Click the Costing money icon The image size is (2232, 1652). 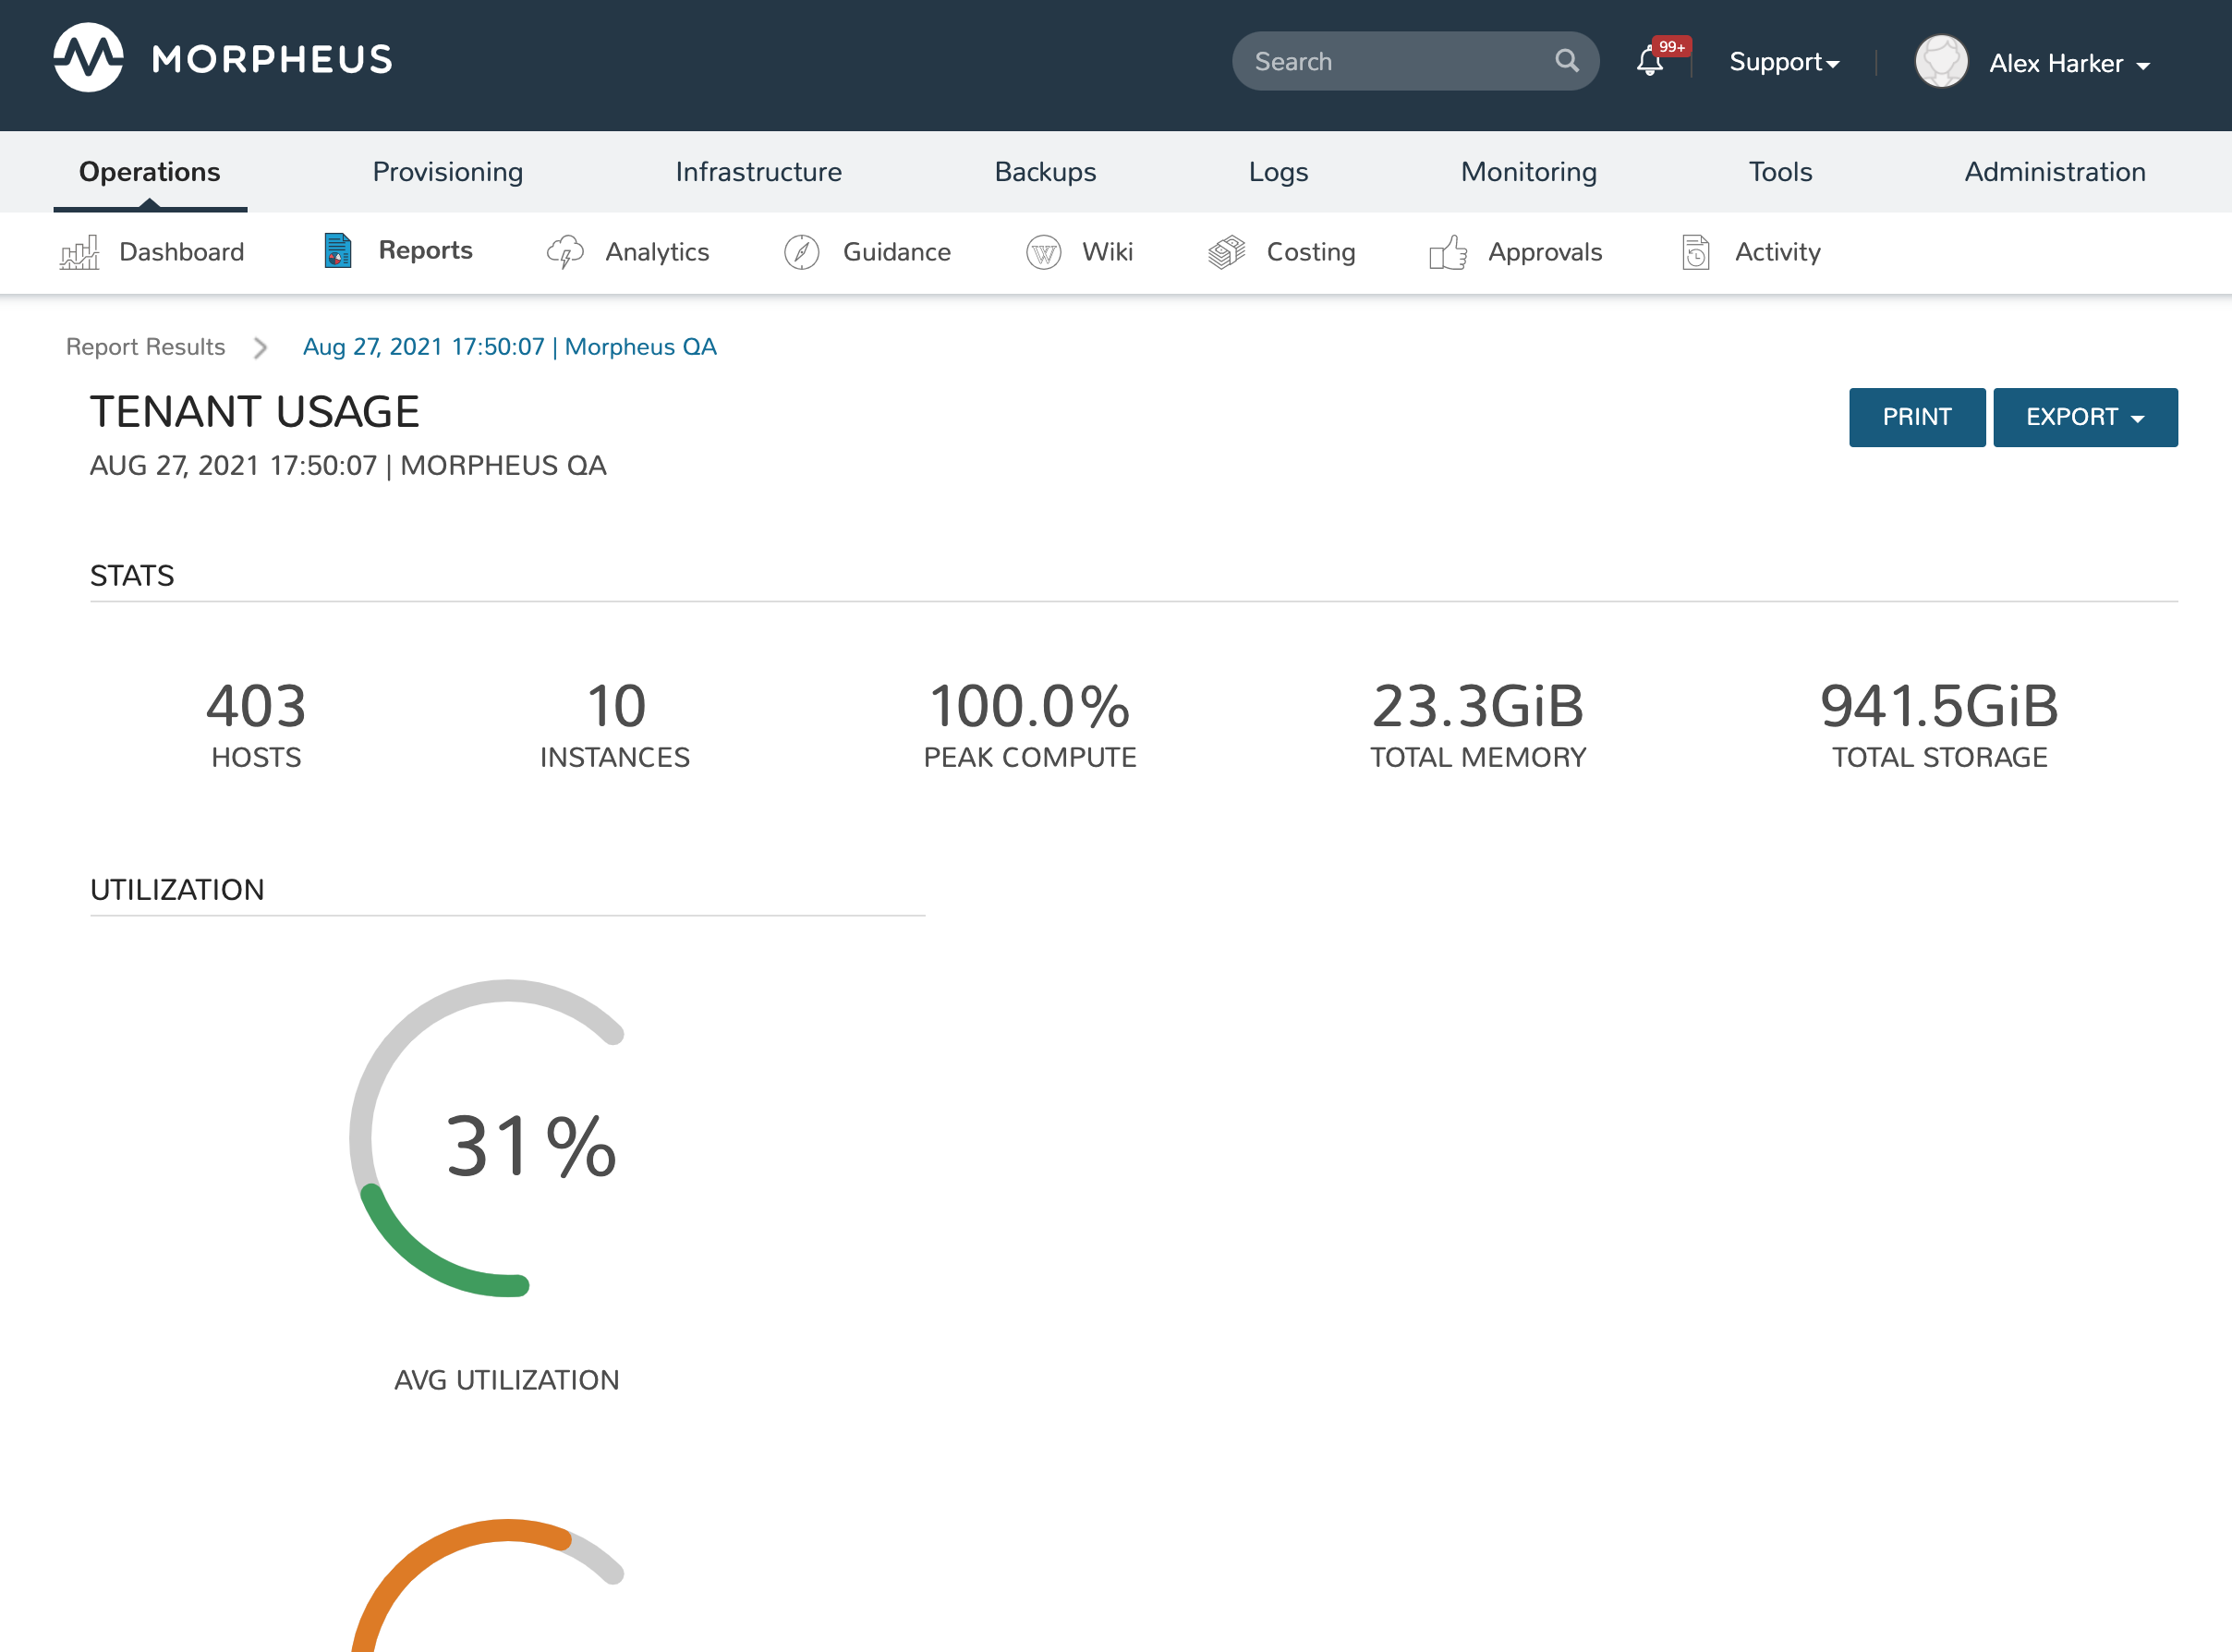tap(1227, 252)
